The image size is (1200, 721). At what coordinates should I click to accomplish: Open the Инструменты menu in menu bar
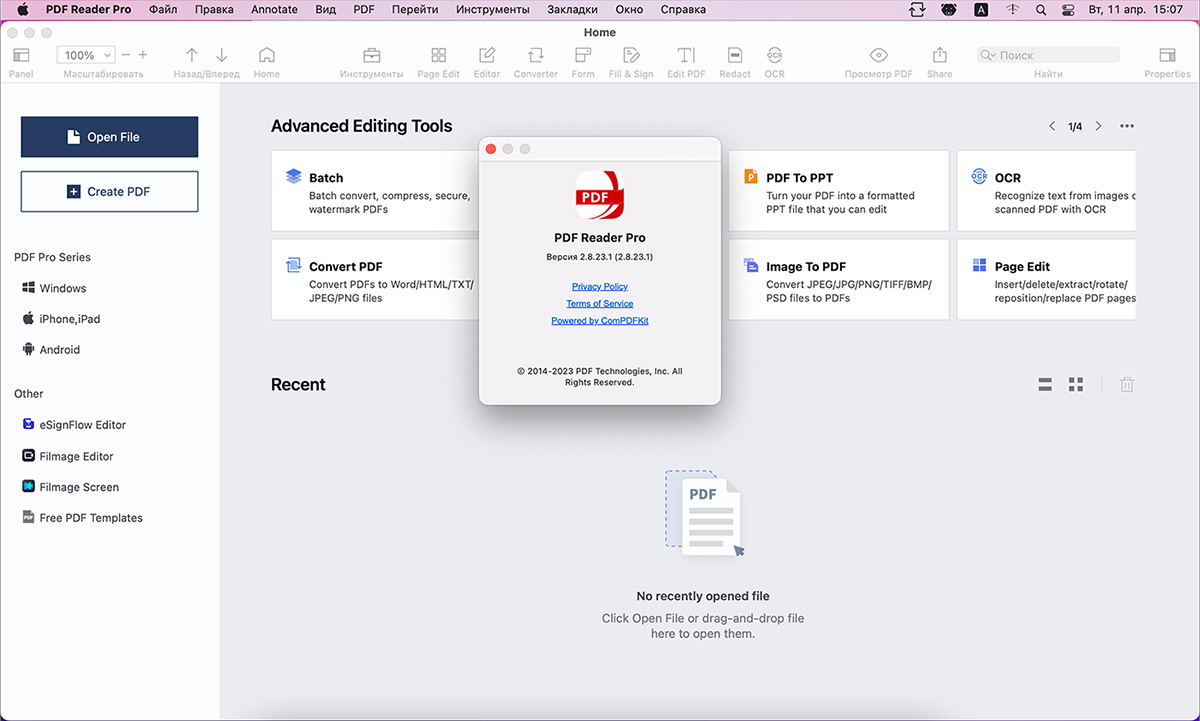(x=493, y=10)
